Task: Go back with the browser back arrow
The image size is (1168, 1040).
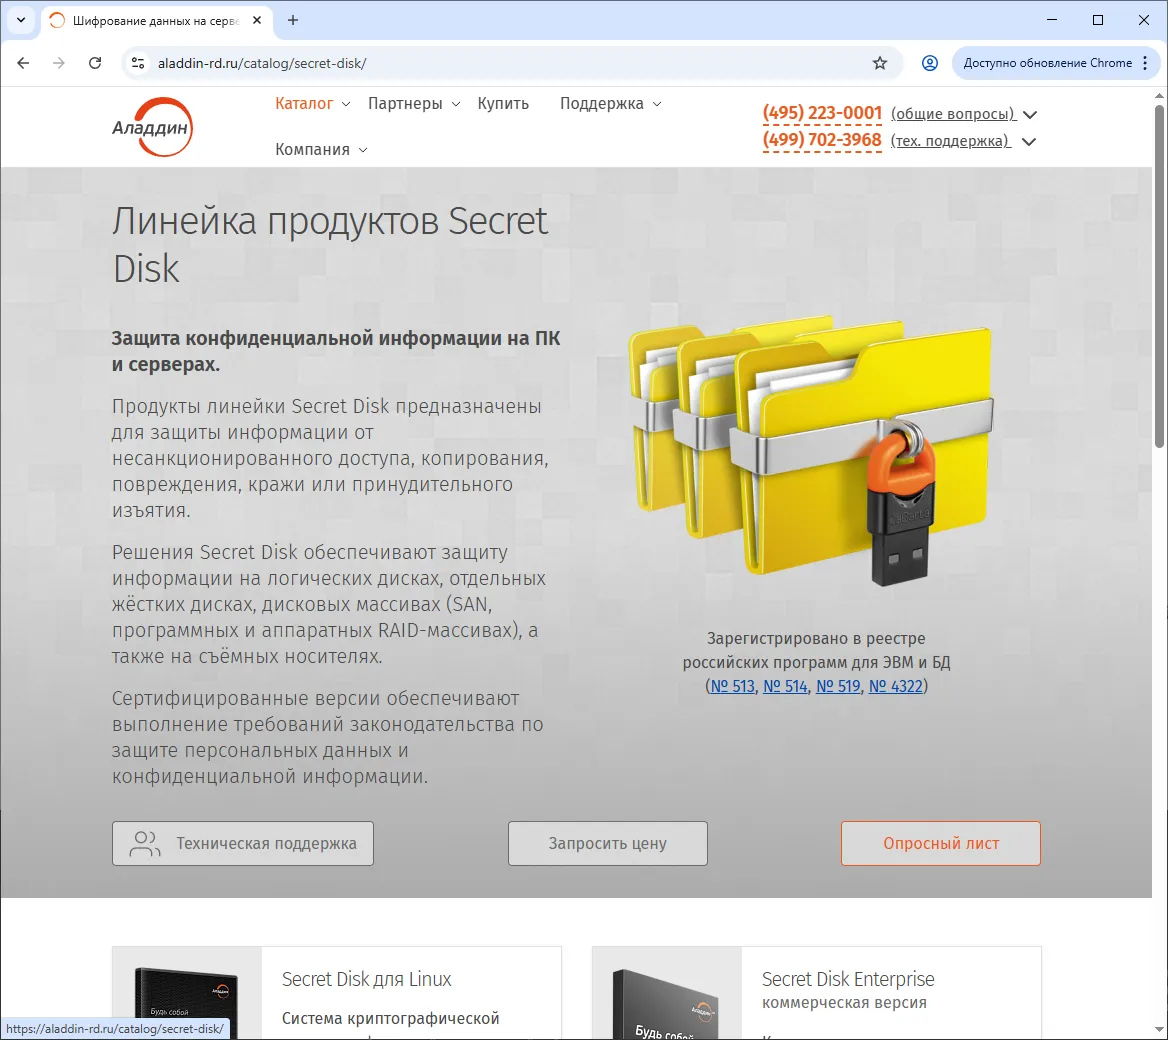Action: click(23, 63)
